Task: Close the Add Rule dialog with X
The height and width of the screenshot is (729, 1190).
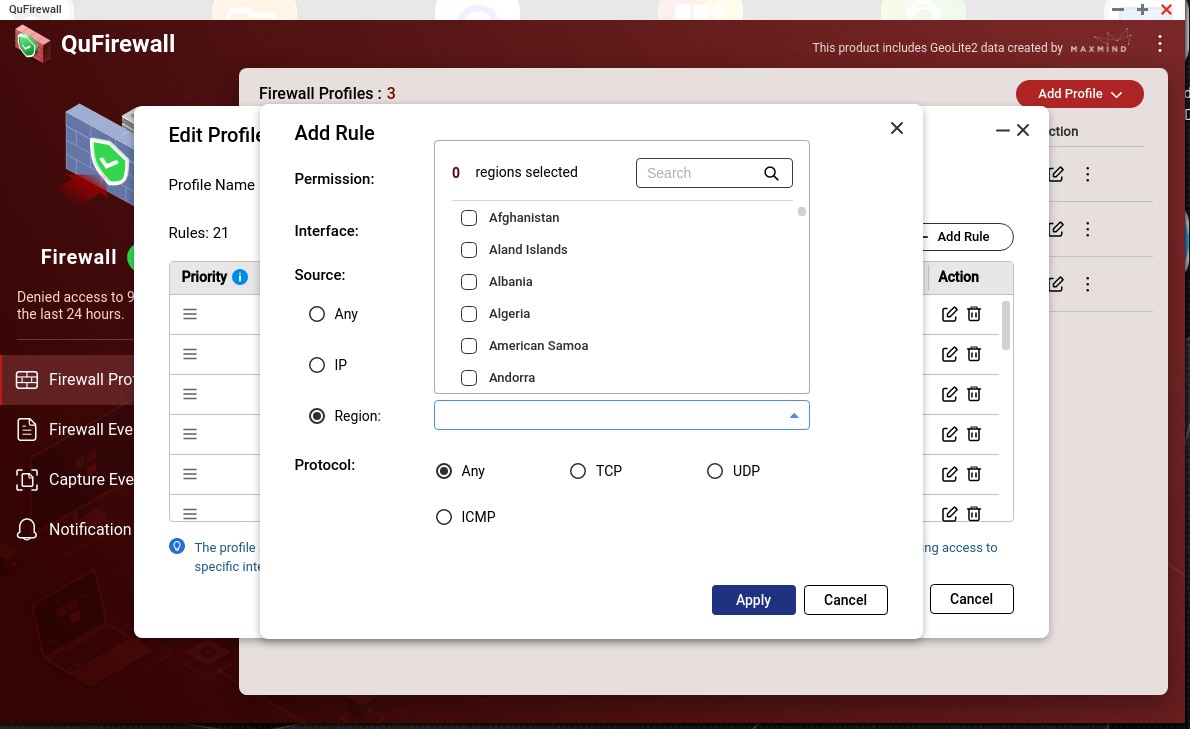Action: [896, 128]
